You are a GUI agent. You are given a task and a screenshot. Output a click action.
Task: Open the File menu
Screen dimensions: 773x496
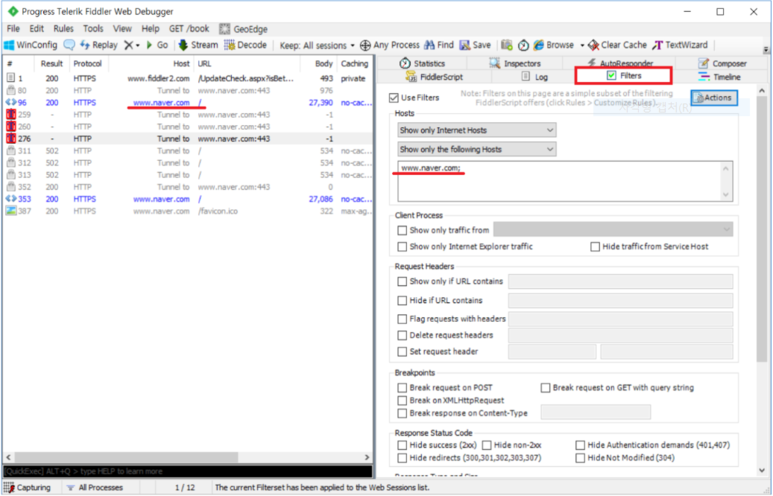(13, 29)
